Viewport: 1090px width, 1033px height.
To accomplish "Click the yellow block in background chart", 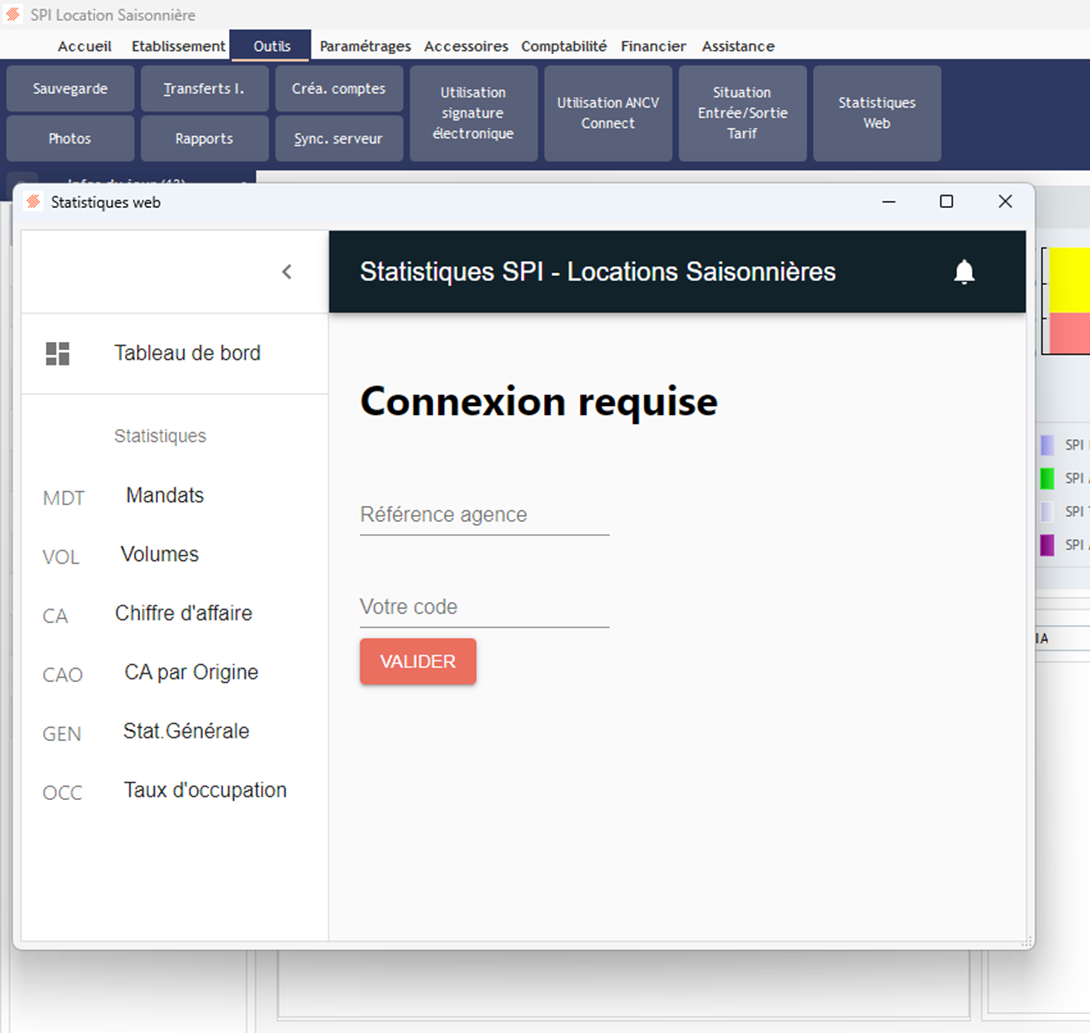I will 1069,280.
